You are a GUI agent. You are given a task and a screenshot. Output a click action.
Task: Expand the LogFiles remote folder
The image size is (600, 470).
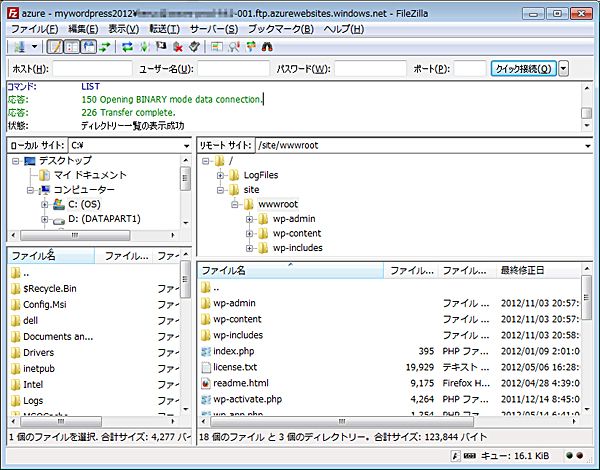click(220, 175)
